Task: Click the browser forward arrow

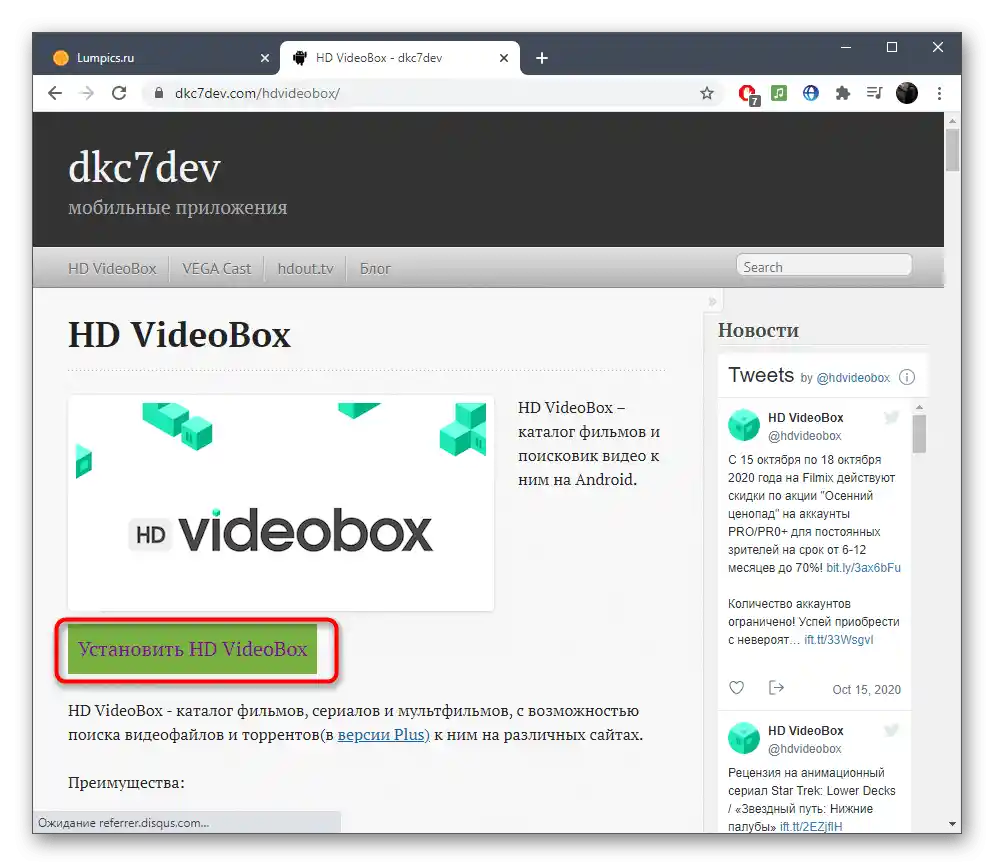Action: click(87, 93)
